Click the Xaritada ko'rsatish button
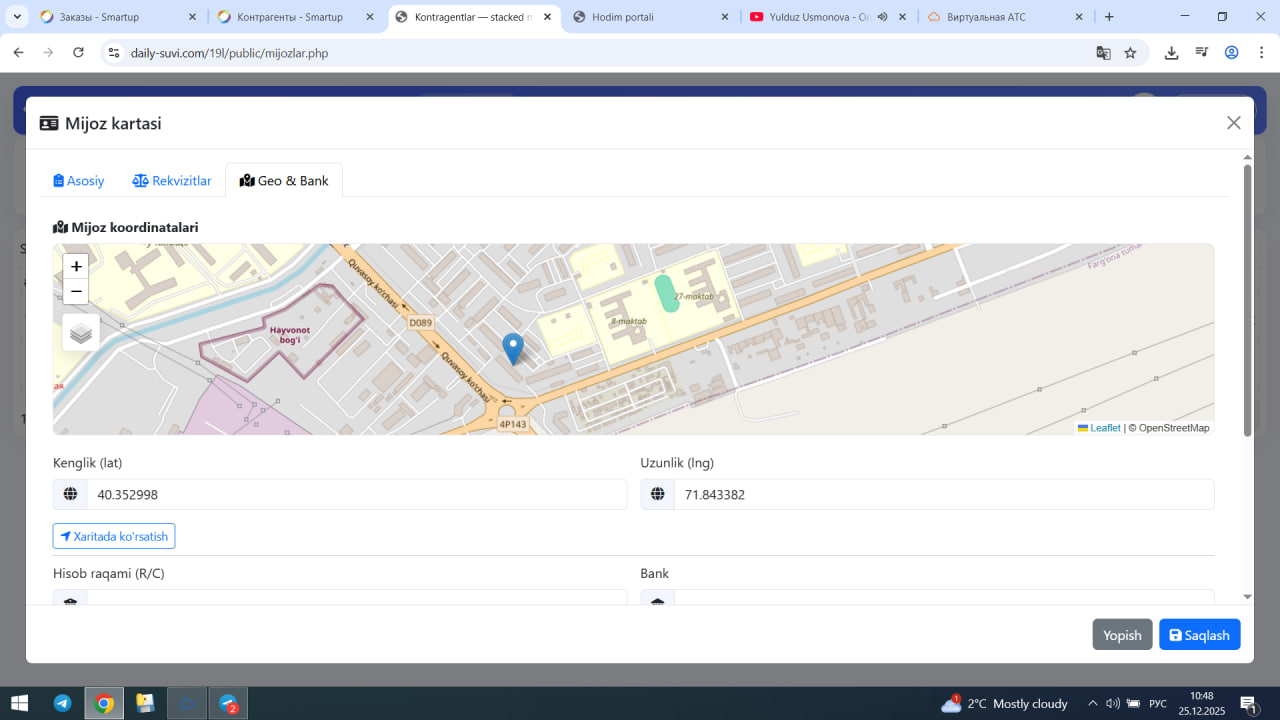 [x=114, y=536]
